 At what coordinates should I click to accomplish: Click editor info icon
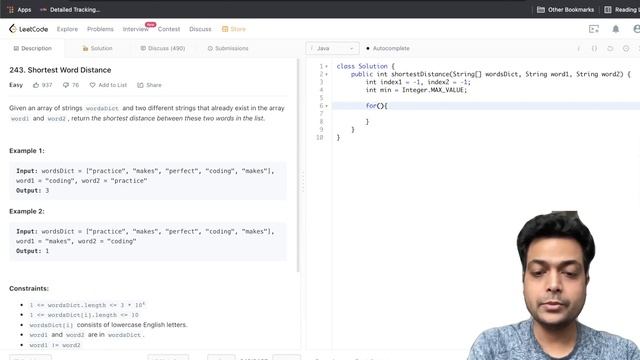click(578, 49)
